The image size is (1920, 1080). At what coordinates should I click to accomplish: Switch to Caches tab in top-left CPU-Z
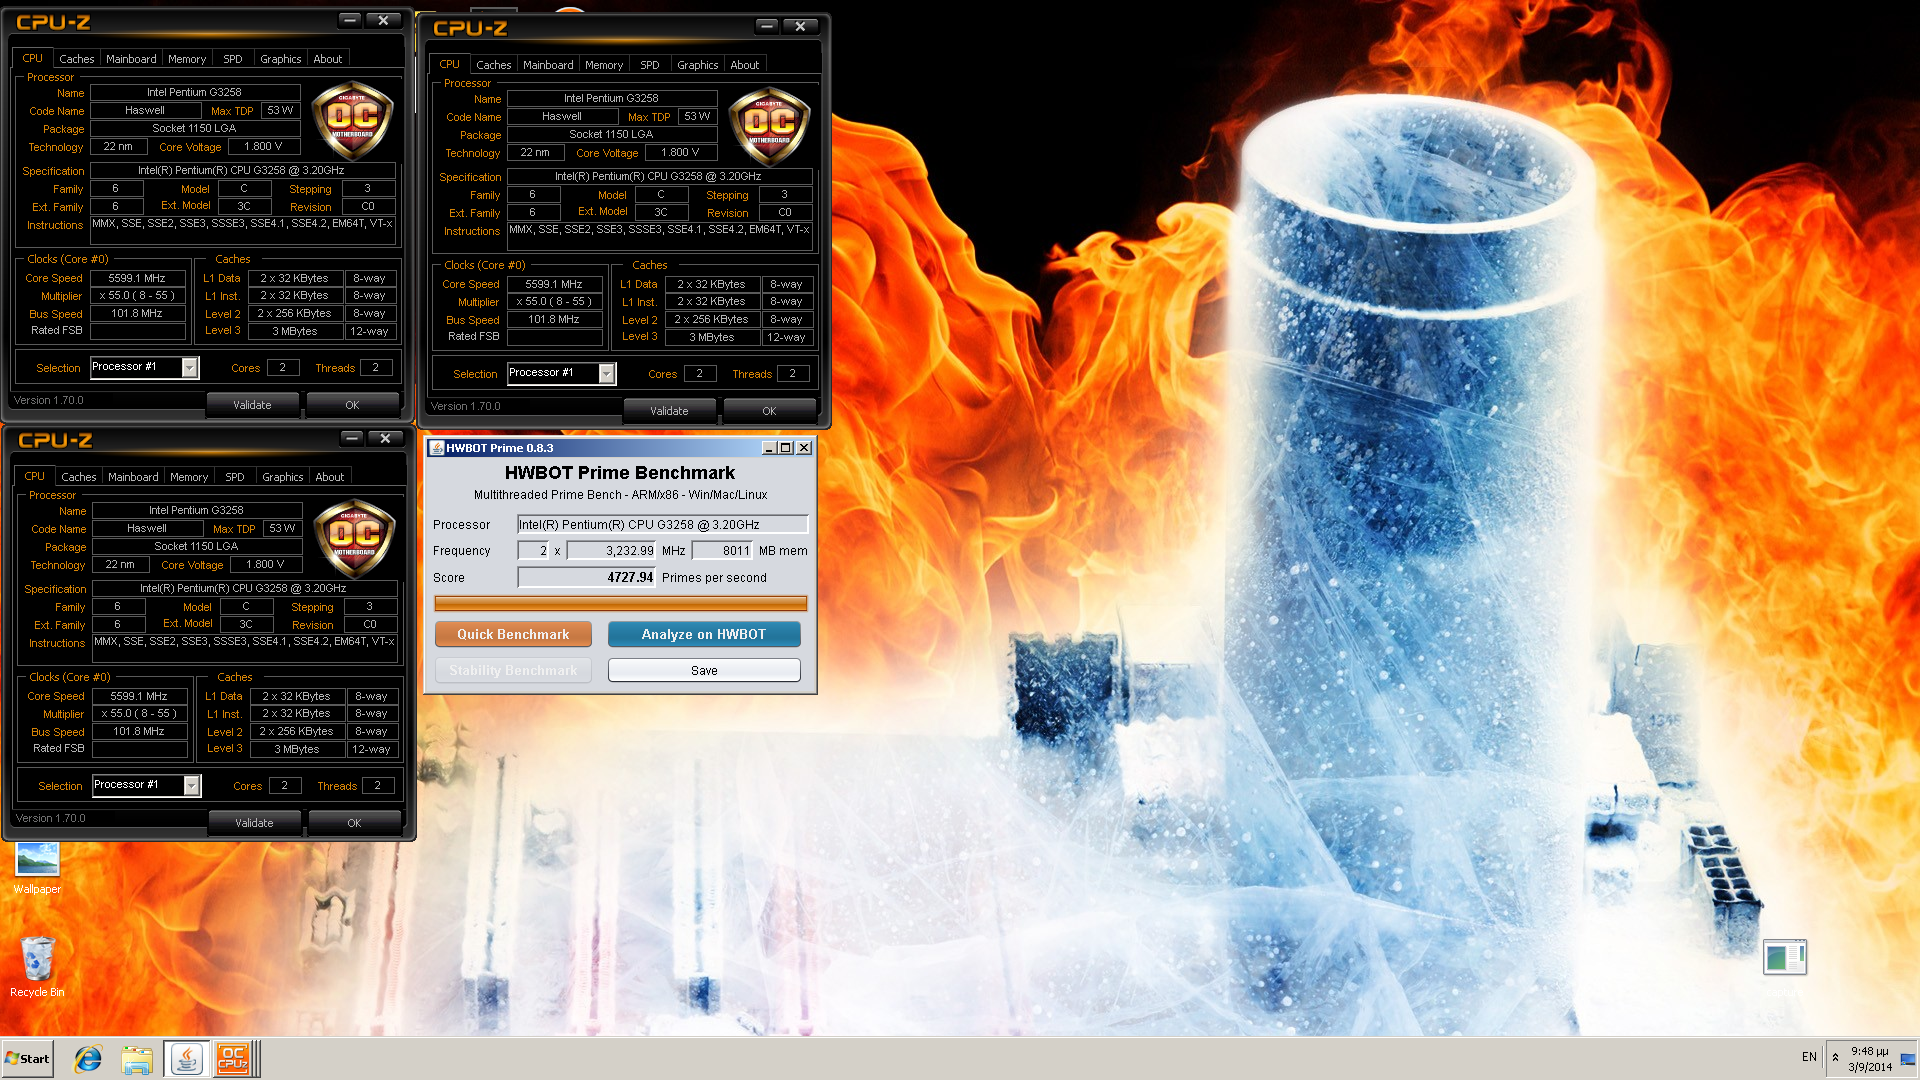tap(76, 59)
